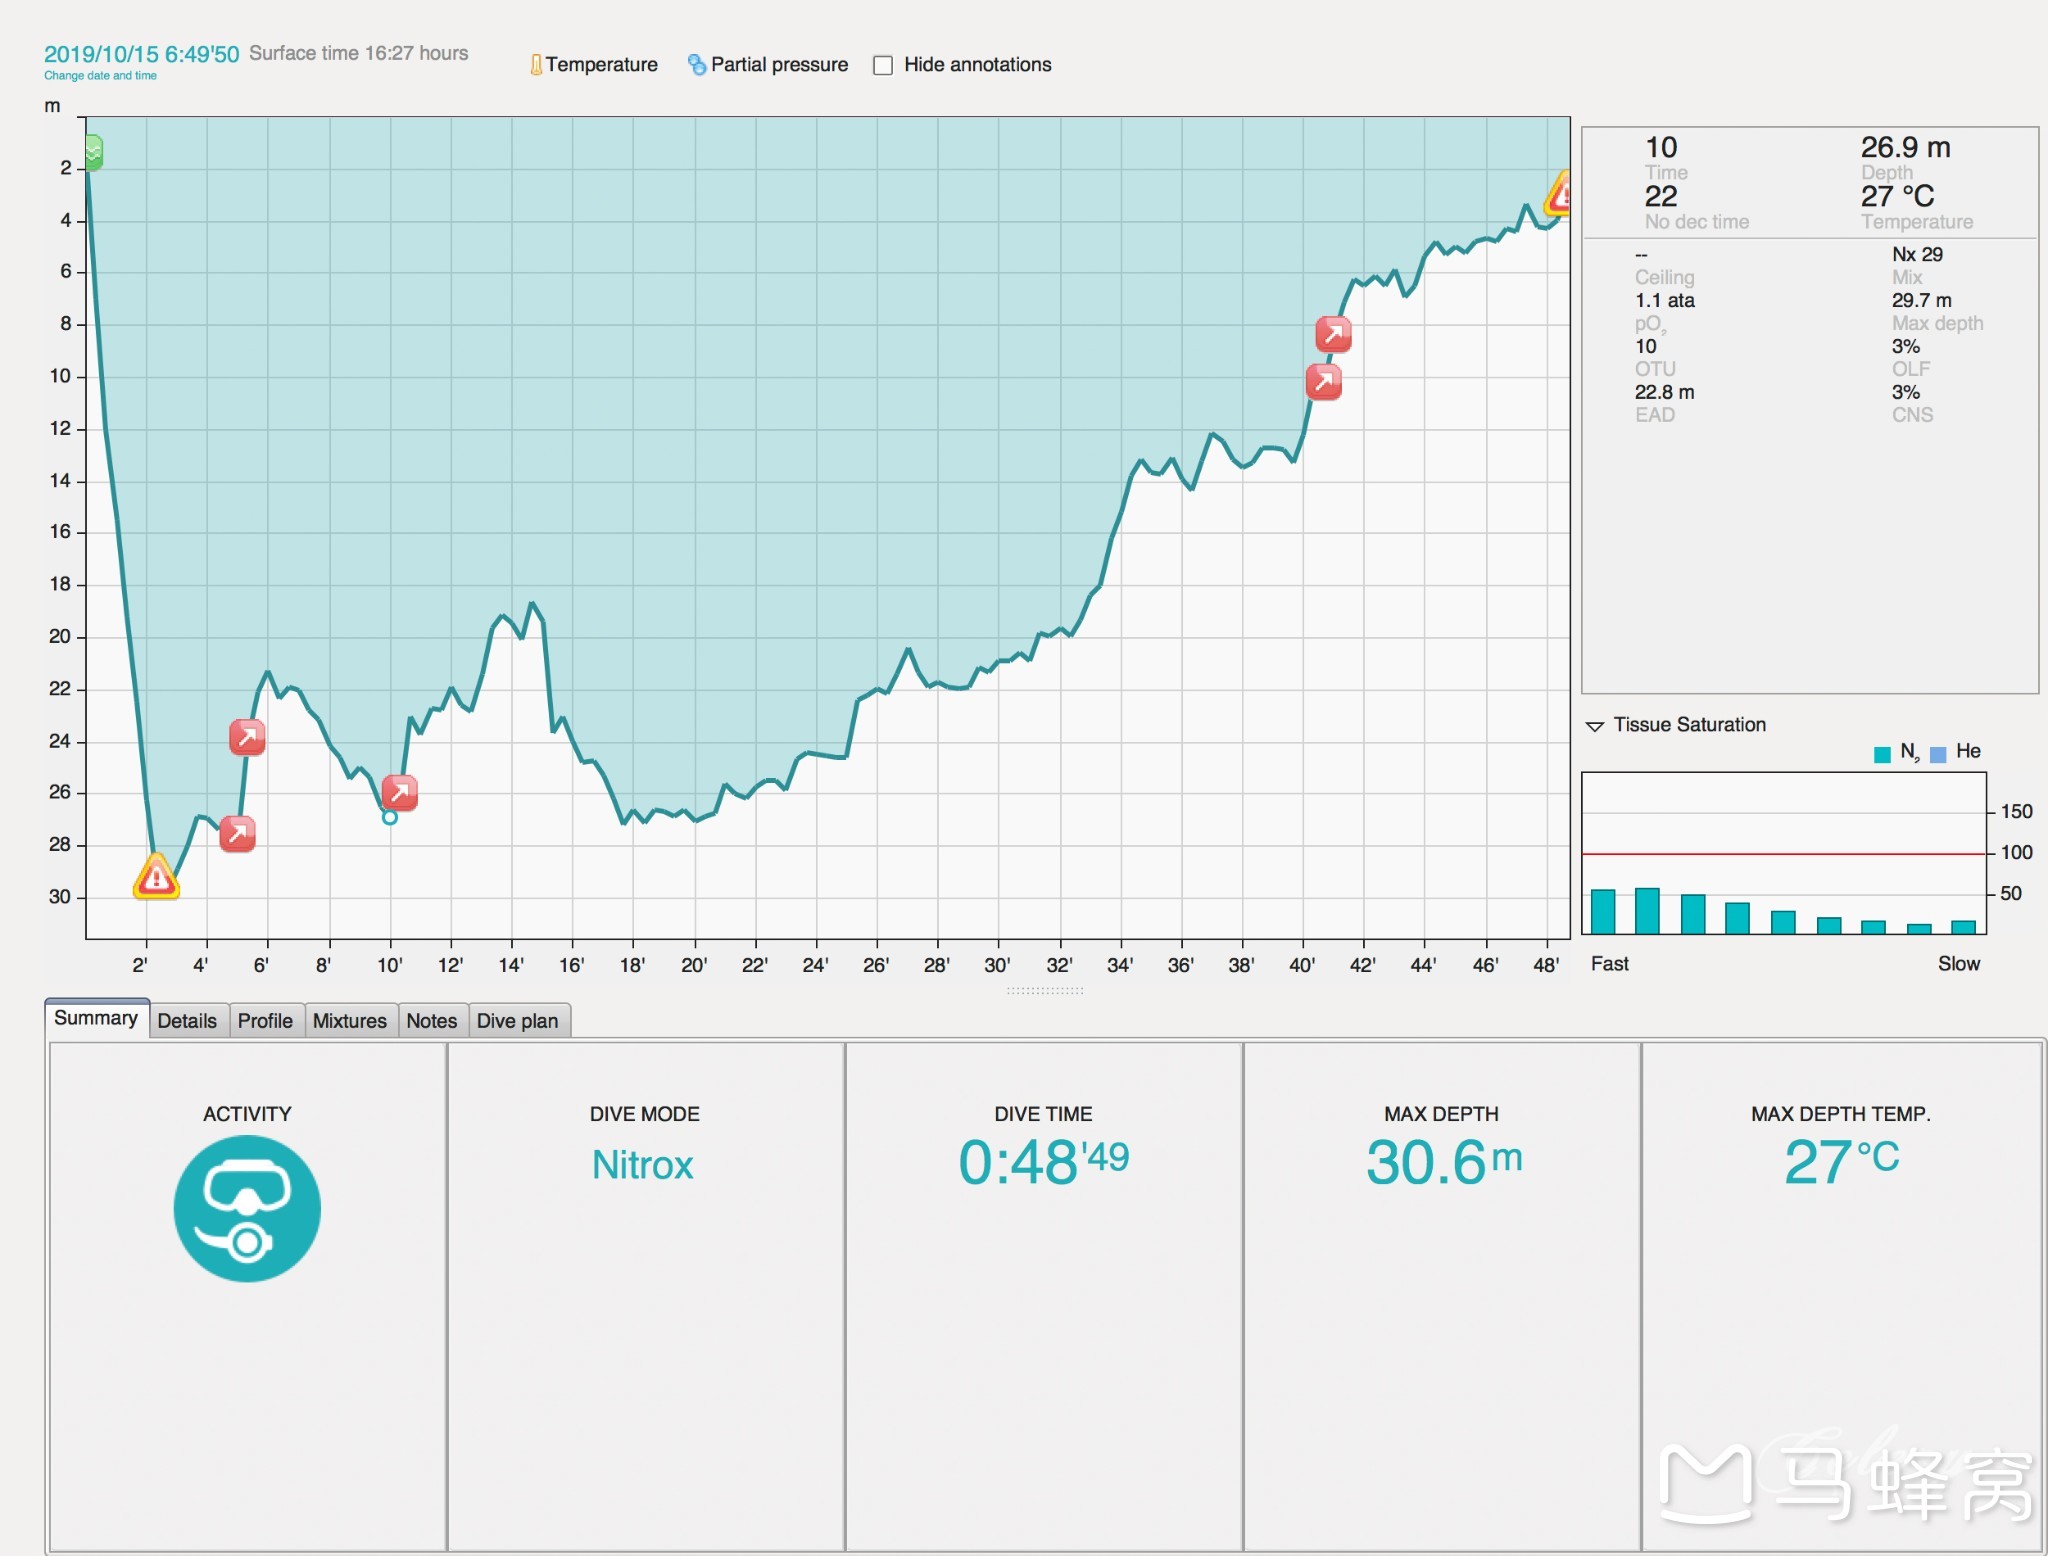The height and width of the screenshot is (1556, 2048).
Task: Click the Surface time 16:27 hours text
Action: pos(359,53)
